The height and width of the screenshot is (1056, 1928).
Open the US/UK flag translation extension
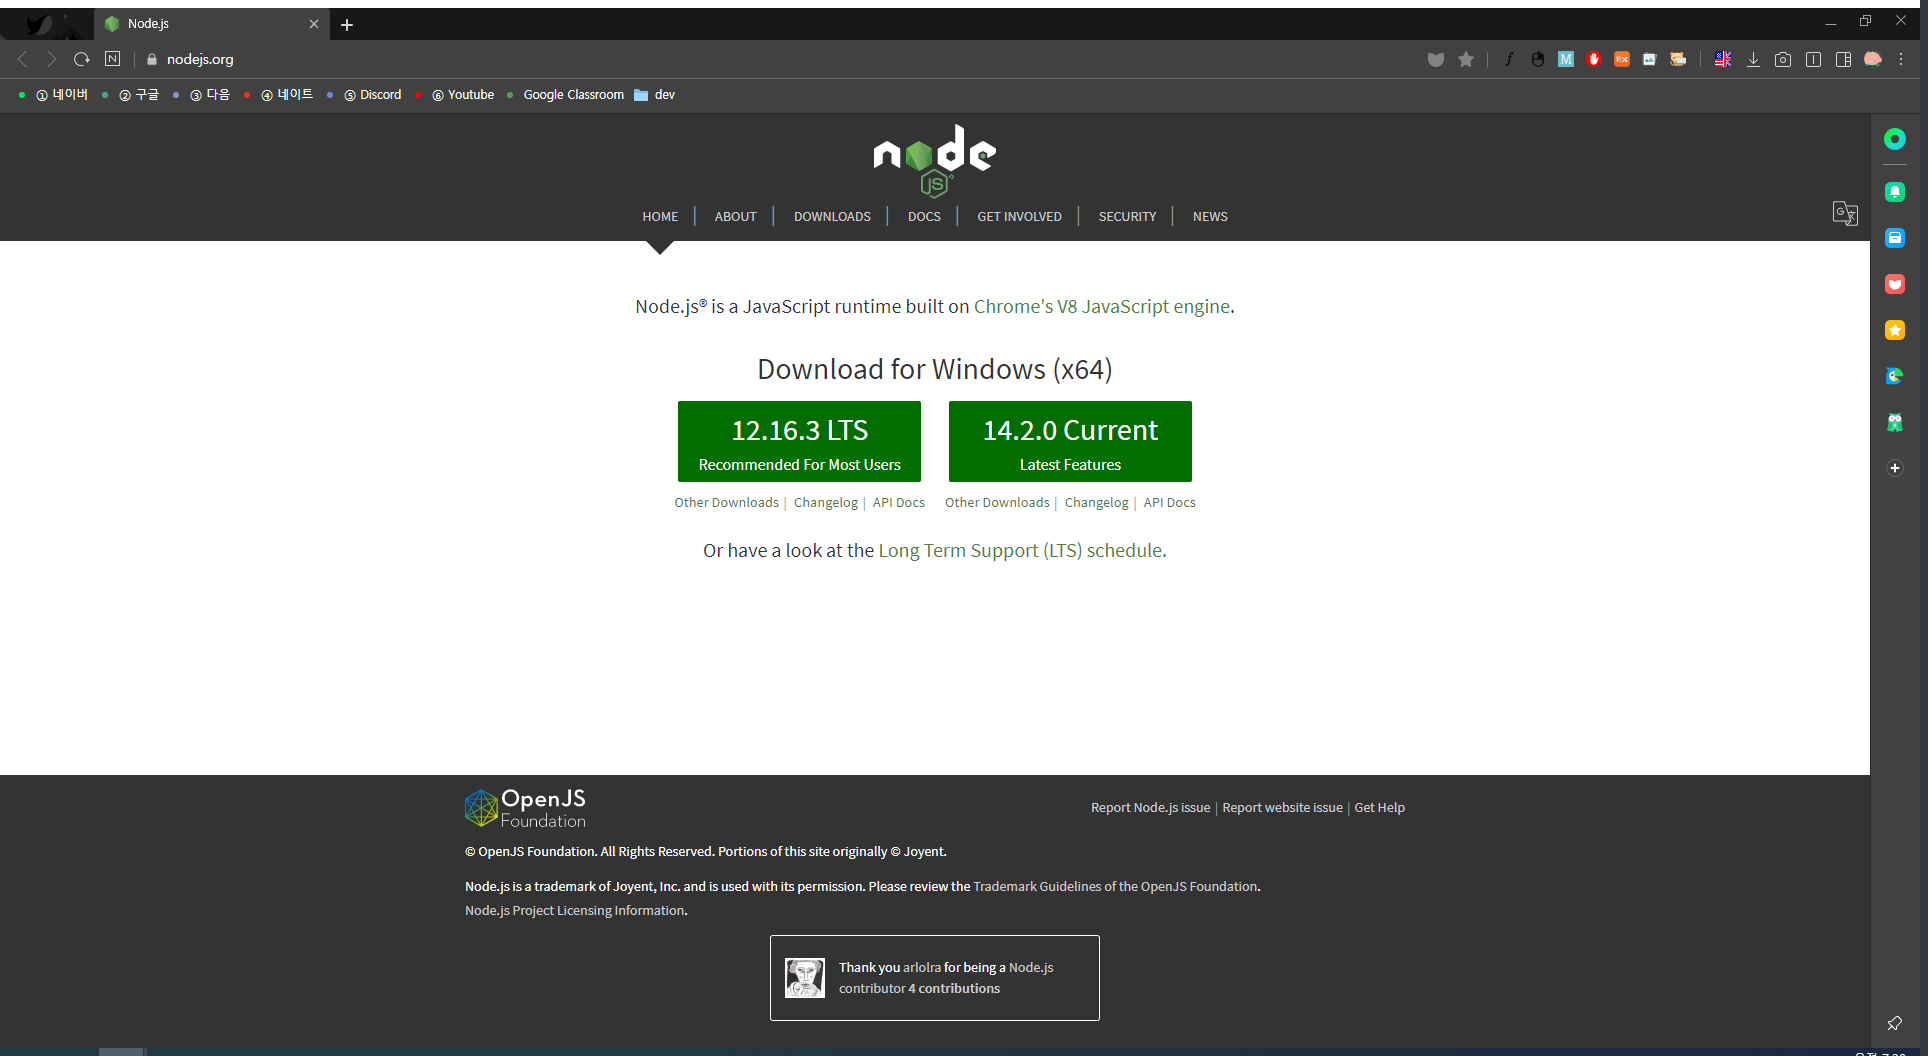click(x=1723, y=60)
